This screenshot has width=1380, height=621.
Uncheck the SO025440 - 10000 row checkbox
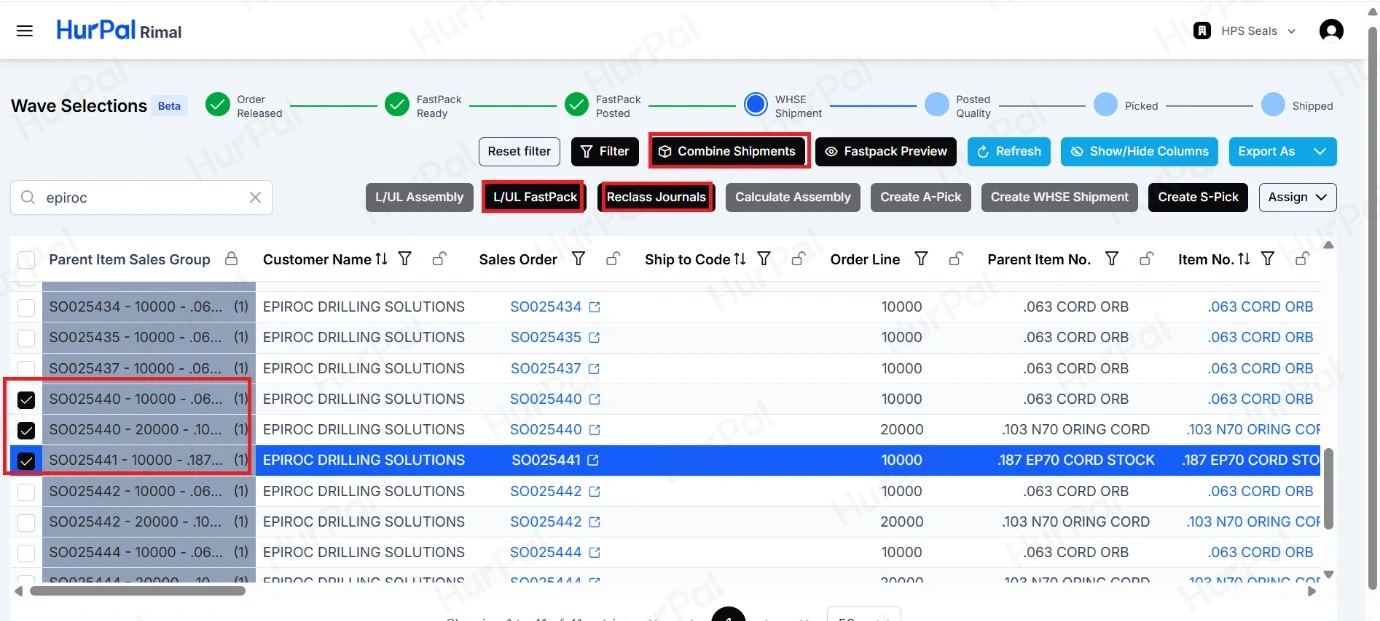click(x=26, y=400)
